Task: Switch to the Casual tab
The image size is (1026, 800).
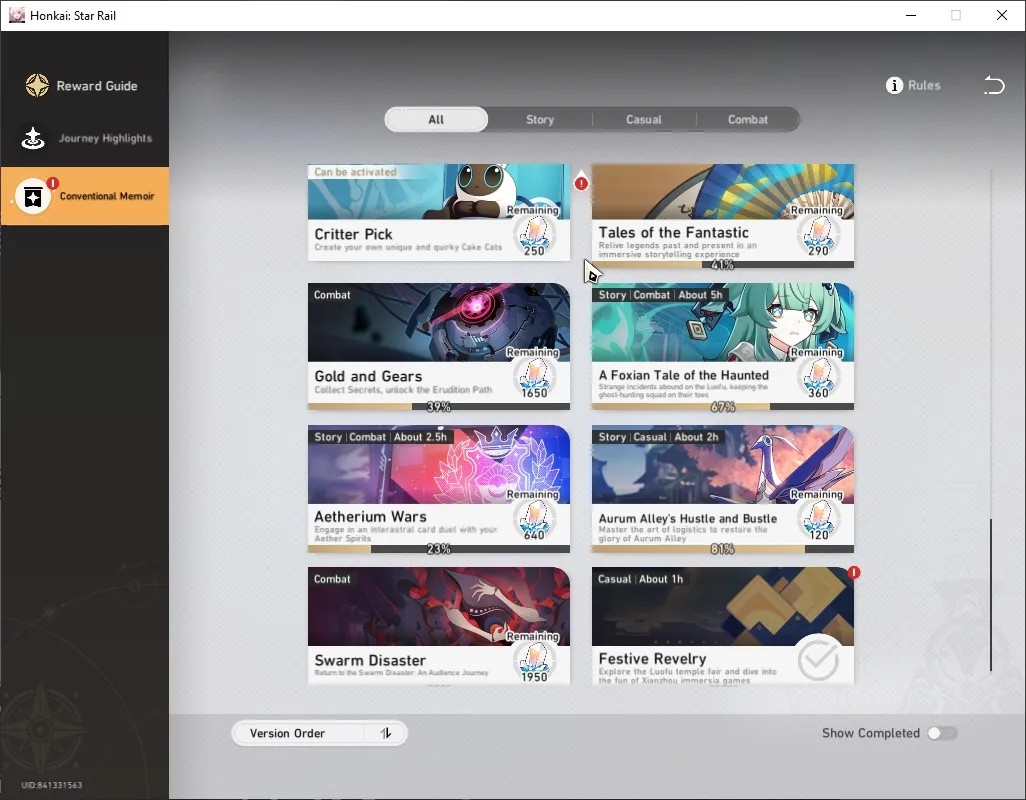Action: (644, 120)
